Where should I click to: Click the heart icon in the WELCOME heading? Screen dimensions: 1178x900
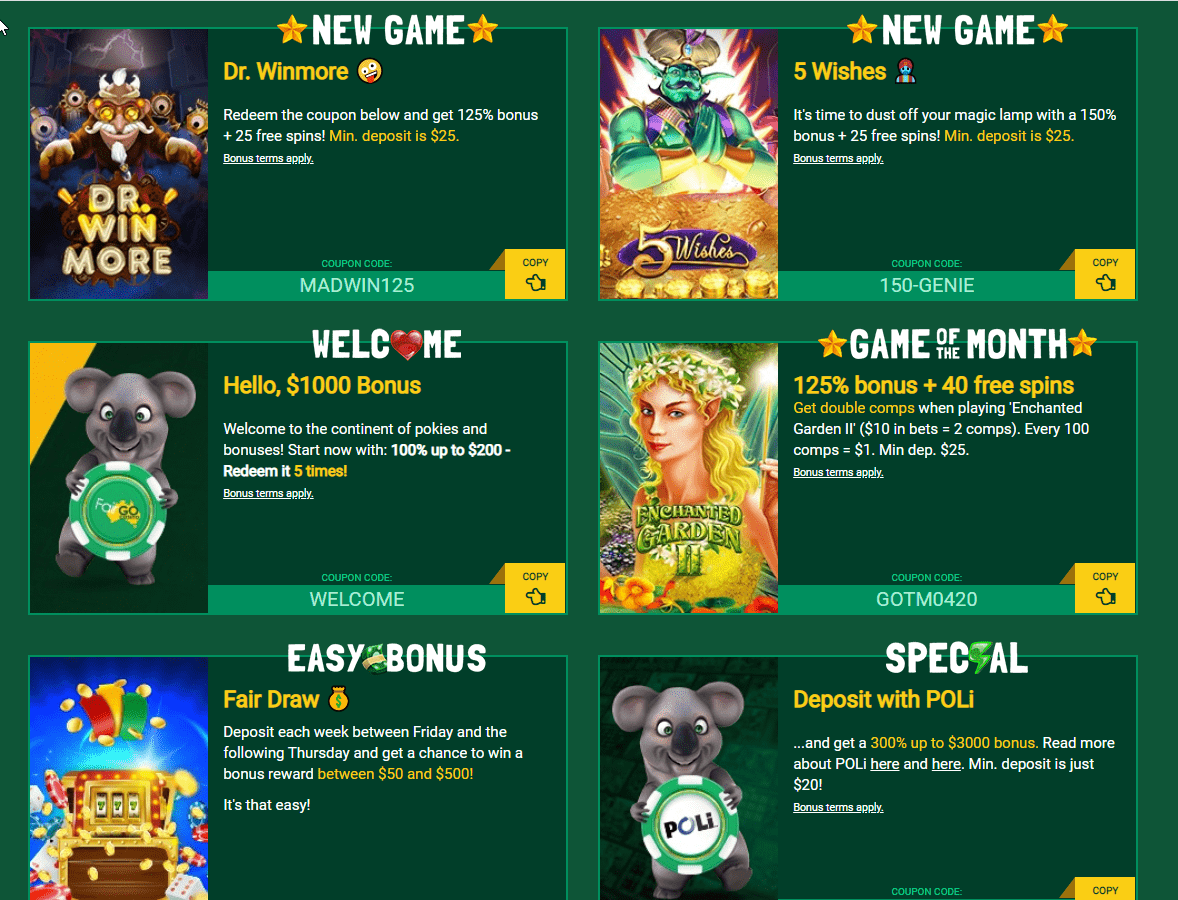[x=406, y=345]
